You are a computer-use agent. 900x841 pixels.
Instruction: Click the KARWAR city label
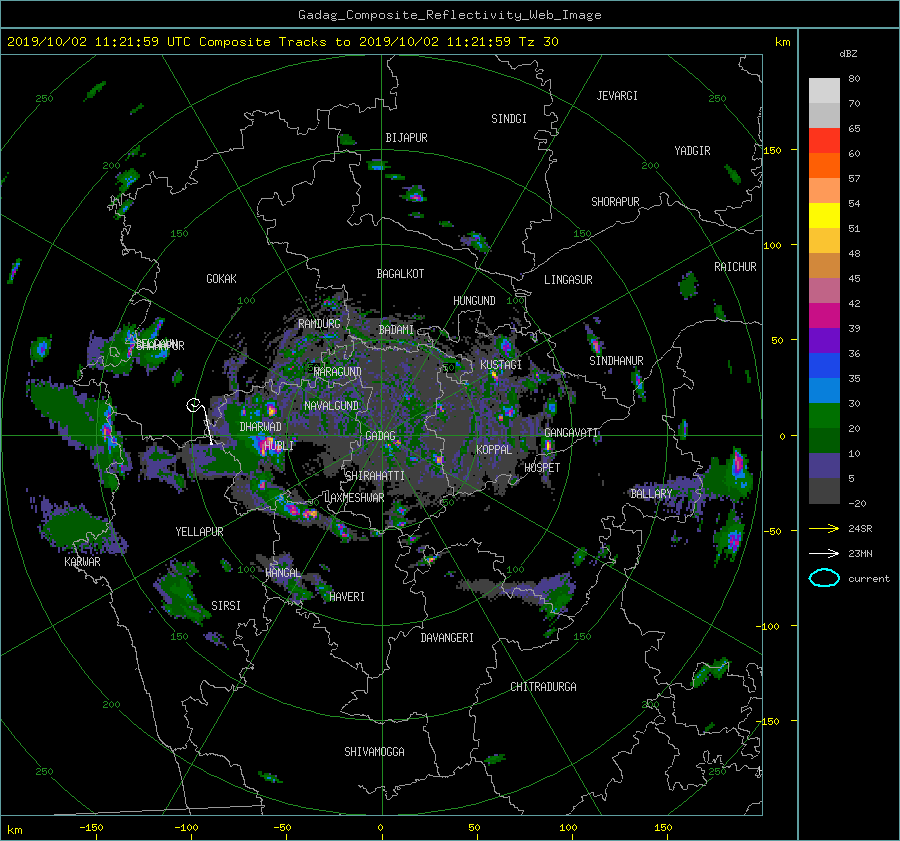tap(83, 562)
